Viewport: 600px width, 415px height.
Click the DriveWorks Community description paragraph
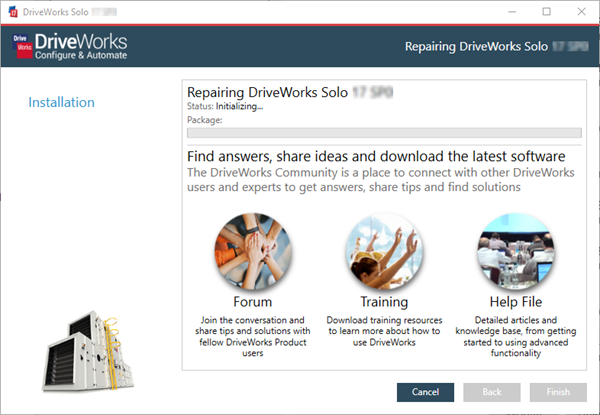(x=381, y=180)
